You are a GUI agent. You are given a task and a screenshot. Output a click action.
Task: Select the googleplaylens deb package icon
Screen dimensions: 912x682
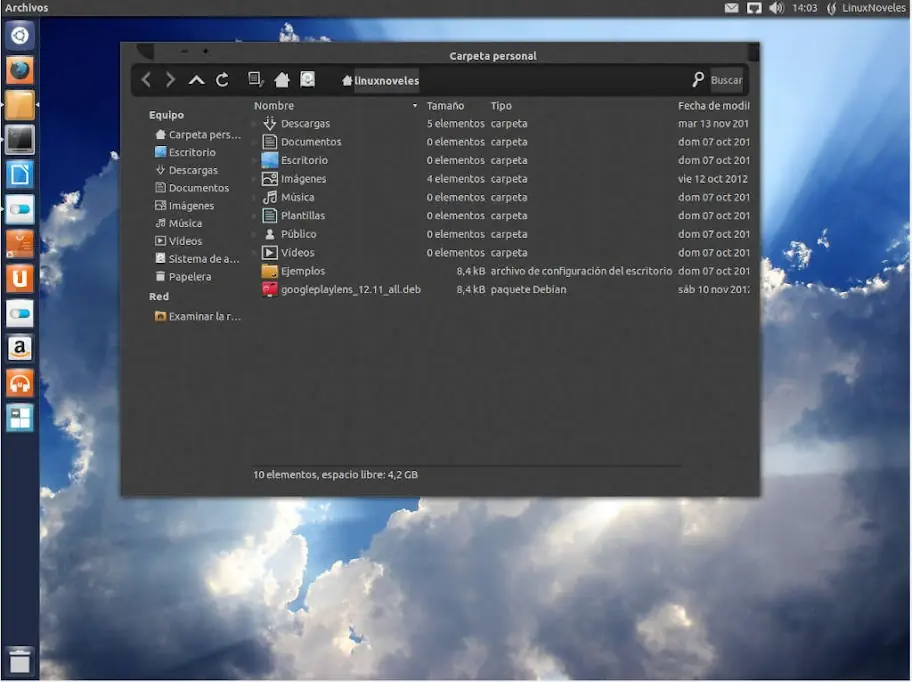tap(269, 290)
